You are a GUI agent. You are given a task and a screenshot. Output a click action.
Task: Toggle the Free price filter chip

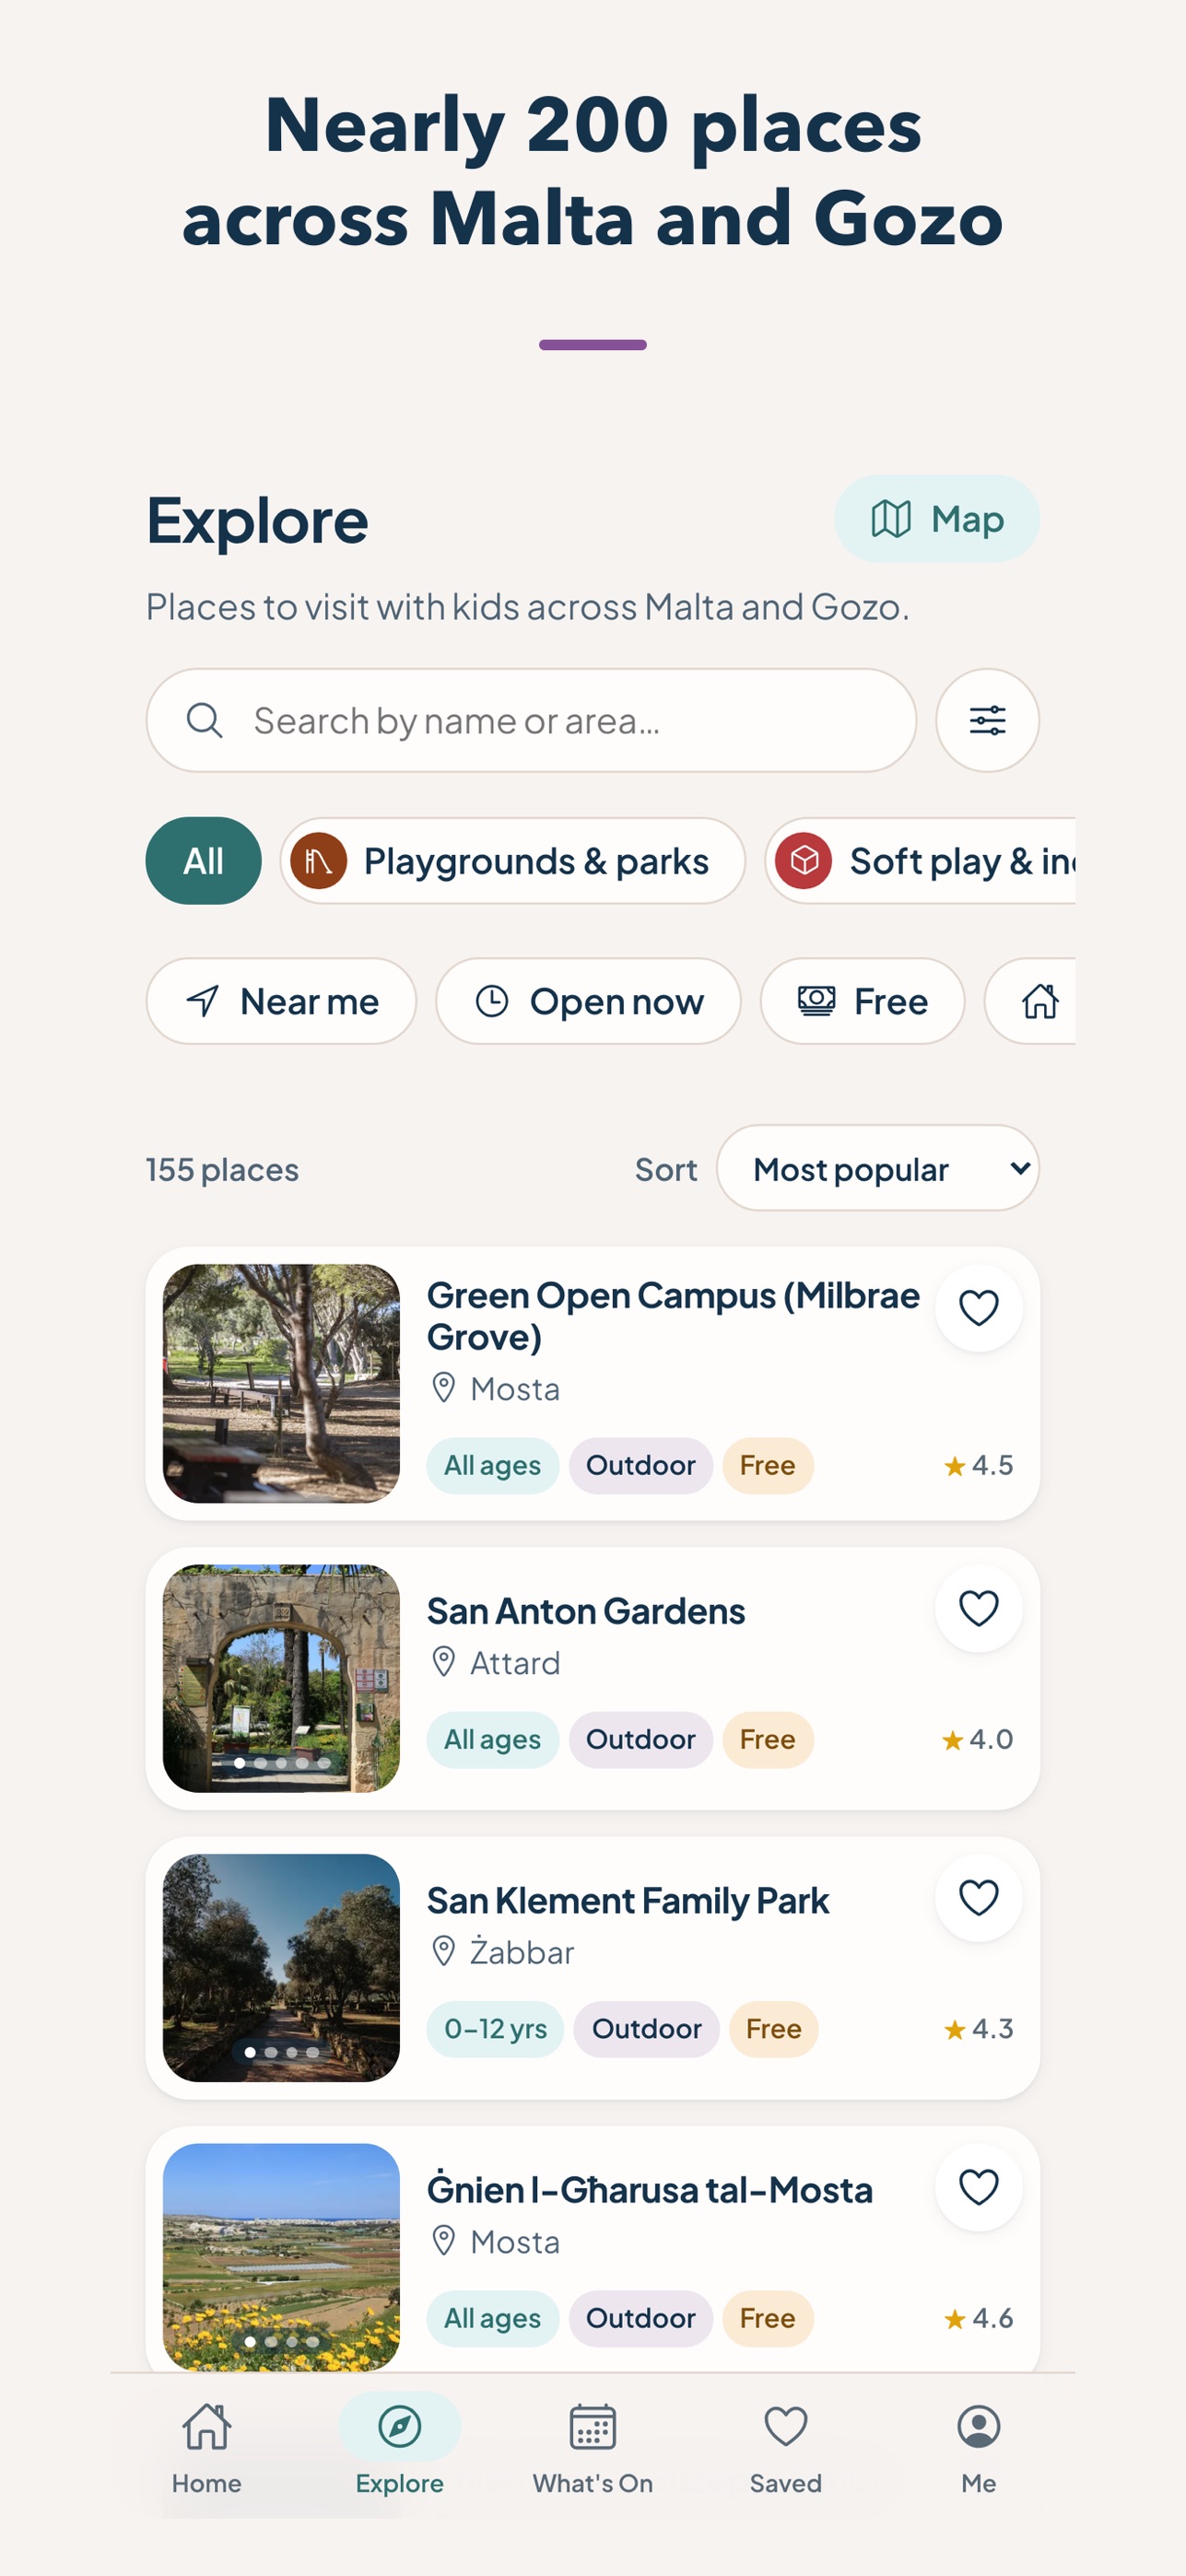point(862,1001)
